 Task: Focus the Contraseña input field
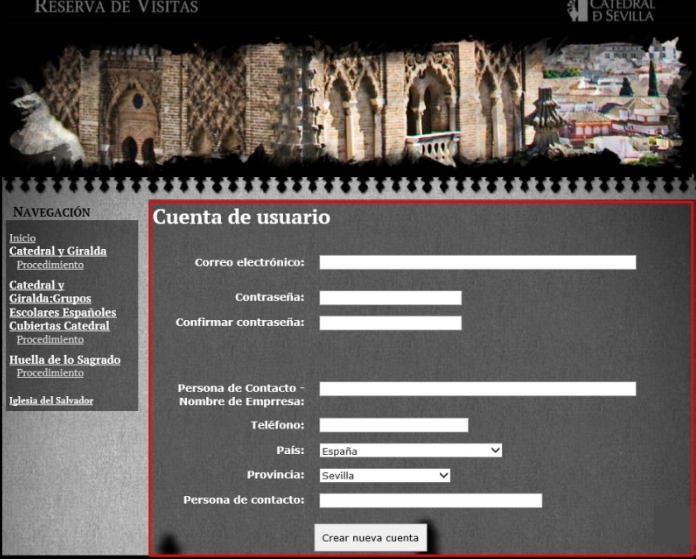(391, 298)
